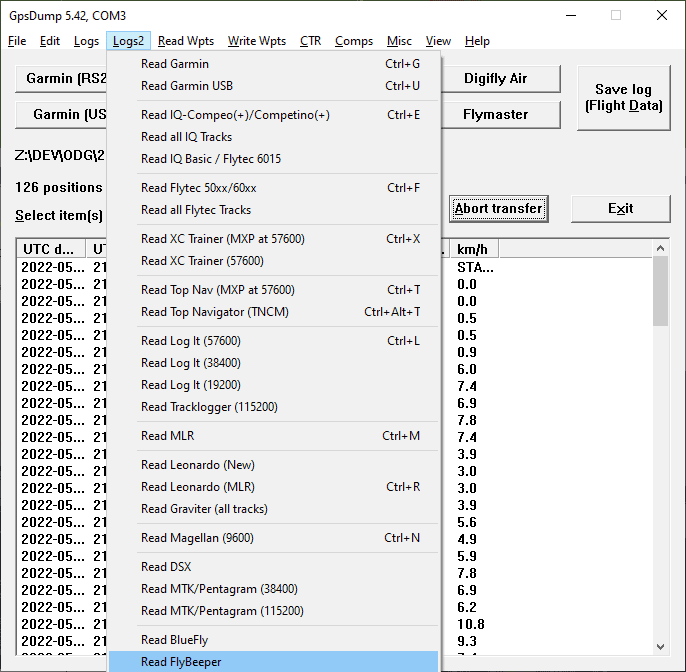
Task: Select Read IQ-Compeo(+)/Competino(+)
Action: click(x=273, y=115)
